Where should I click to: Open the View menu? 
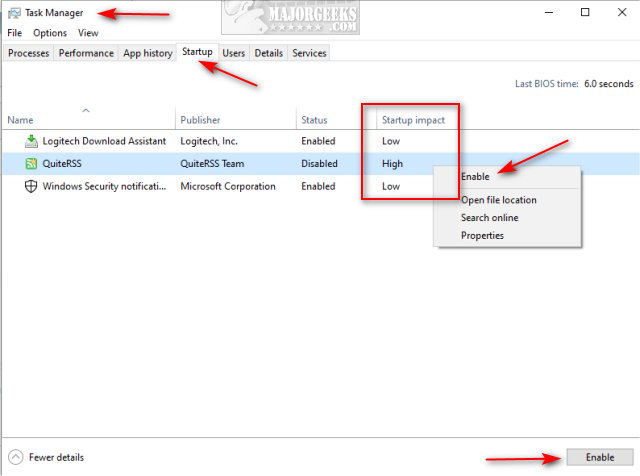point(88,33)
